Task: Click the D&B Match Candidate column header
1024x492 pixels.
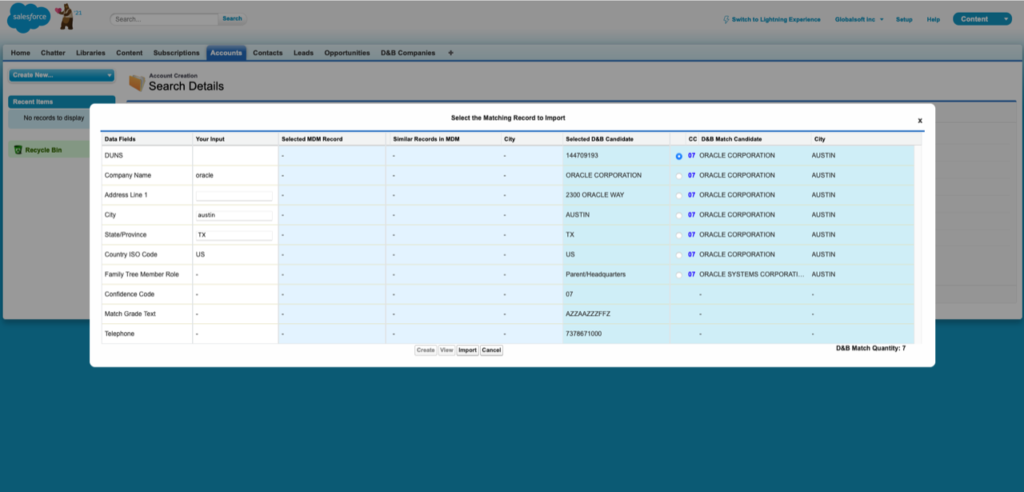Action: coord(754,139)
